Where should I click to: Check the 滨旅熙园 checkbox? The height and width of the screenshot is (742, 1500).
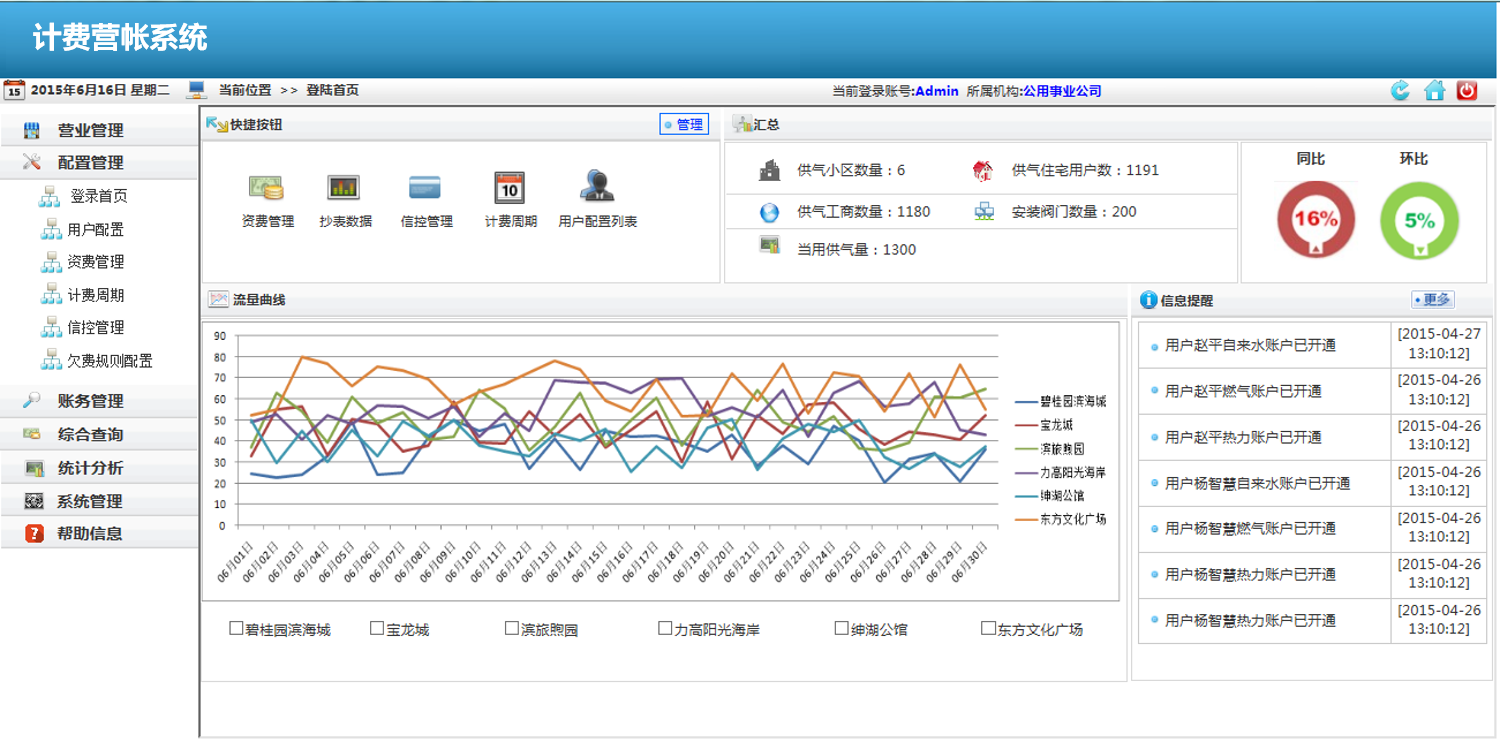tap(512, 628)
